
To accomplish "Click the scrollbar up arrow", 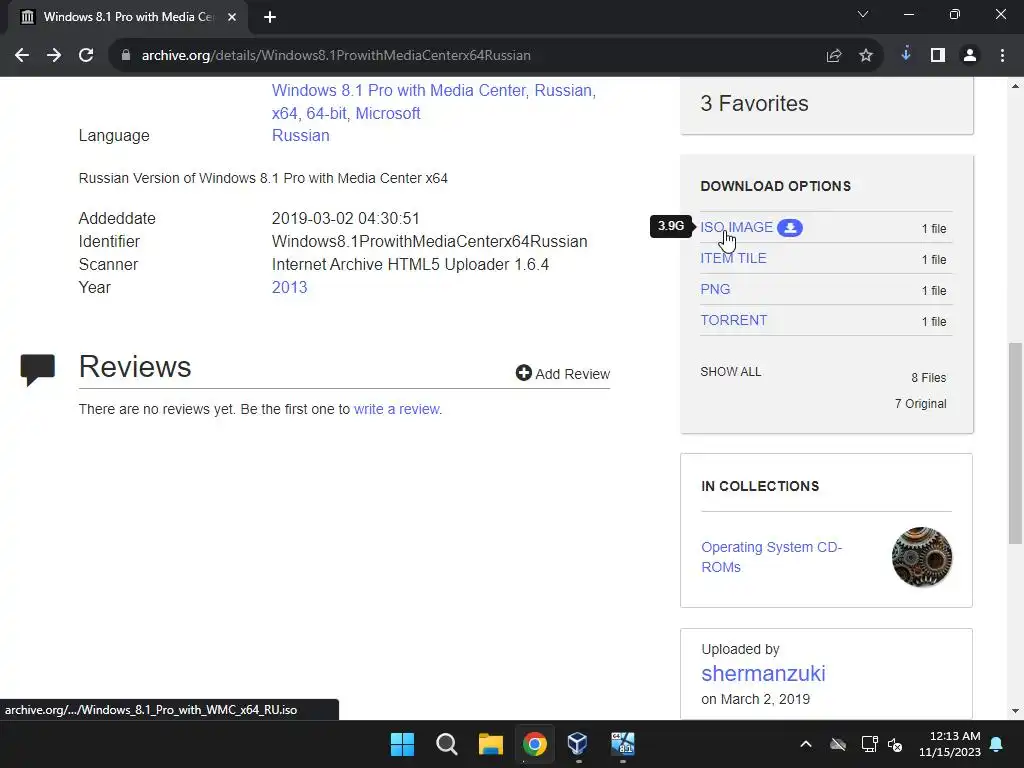I will coord(1015,86).
